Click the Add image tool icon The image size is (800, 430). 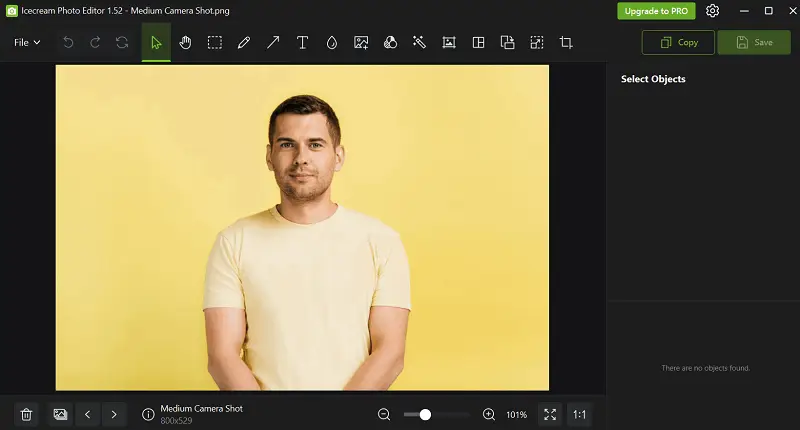tap(361, 42)
